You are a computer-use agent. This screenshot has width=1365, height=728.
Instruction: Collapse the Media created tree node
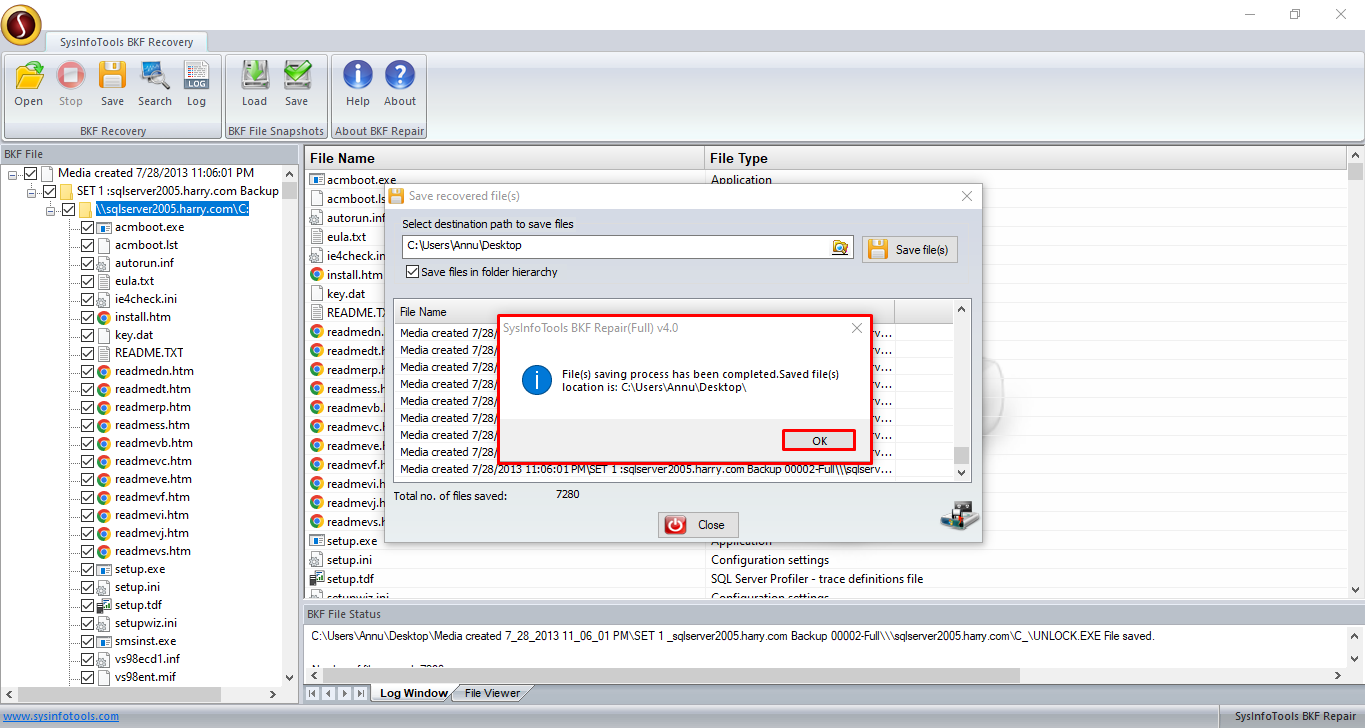(x=13, y=174)
